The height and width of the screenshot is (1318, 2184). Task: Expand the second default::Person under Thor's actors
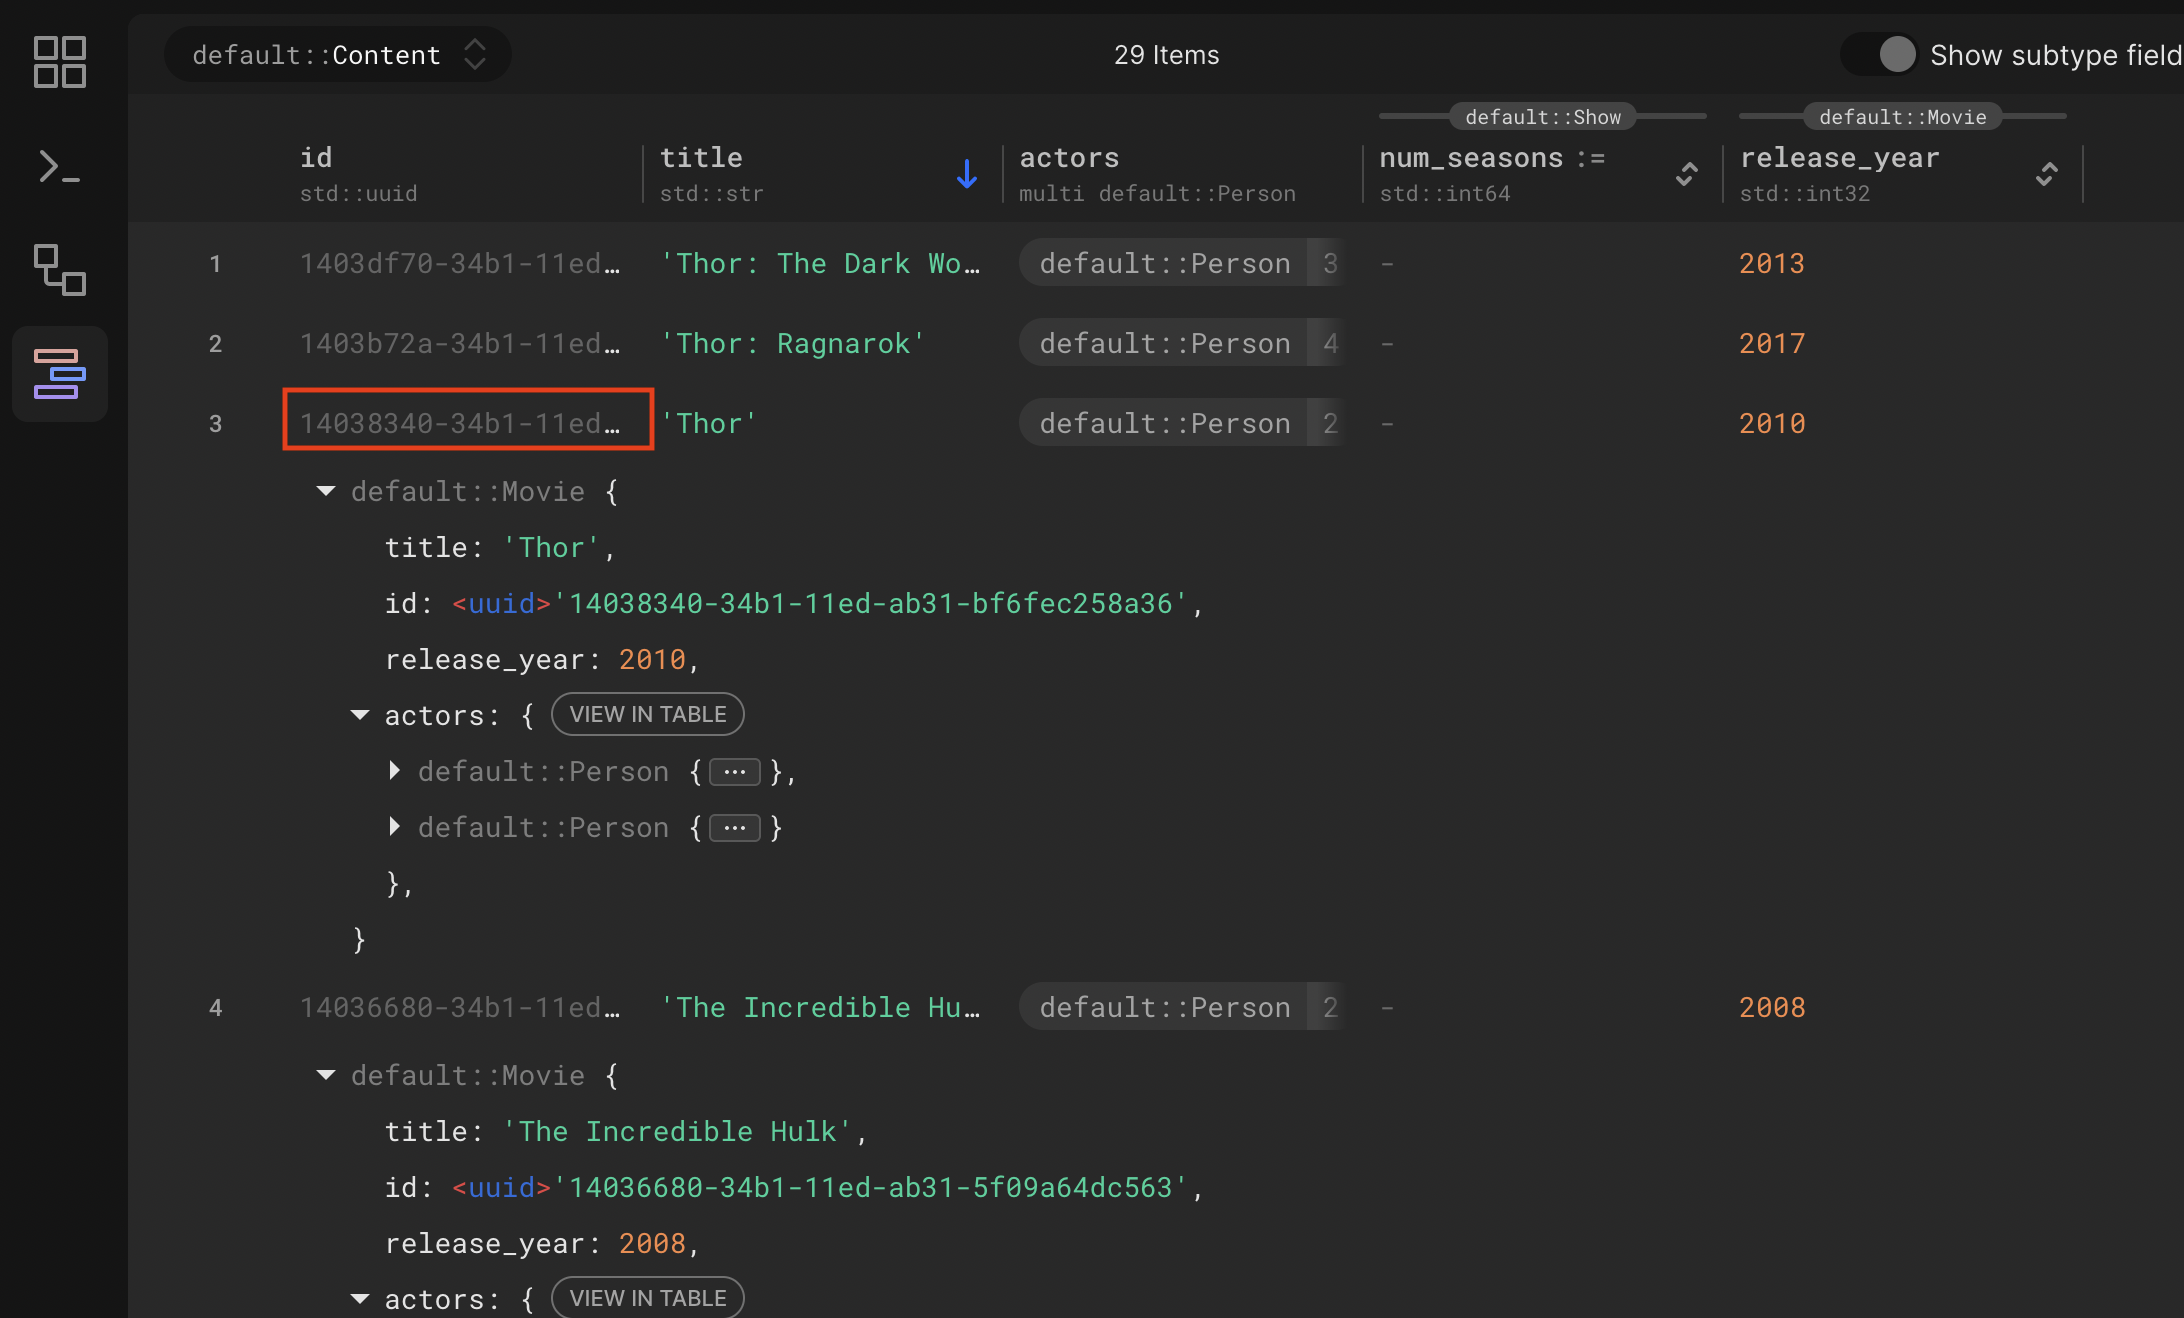coord(394,827)
